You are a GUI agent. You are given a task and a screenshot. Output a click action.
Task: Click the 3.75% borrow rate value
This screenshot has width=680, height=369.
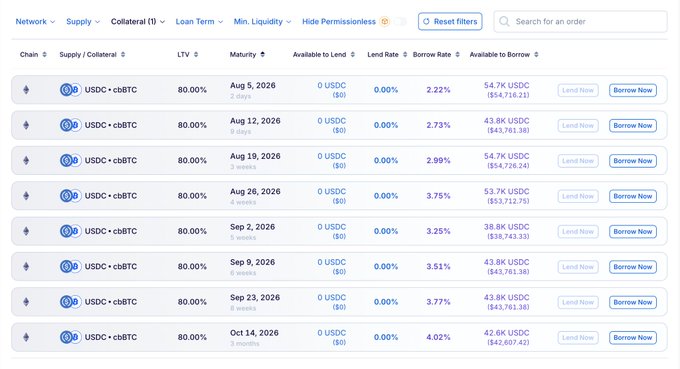pyautogui.click(x=438, y=196)
